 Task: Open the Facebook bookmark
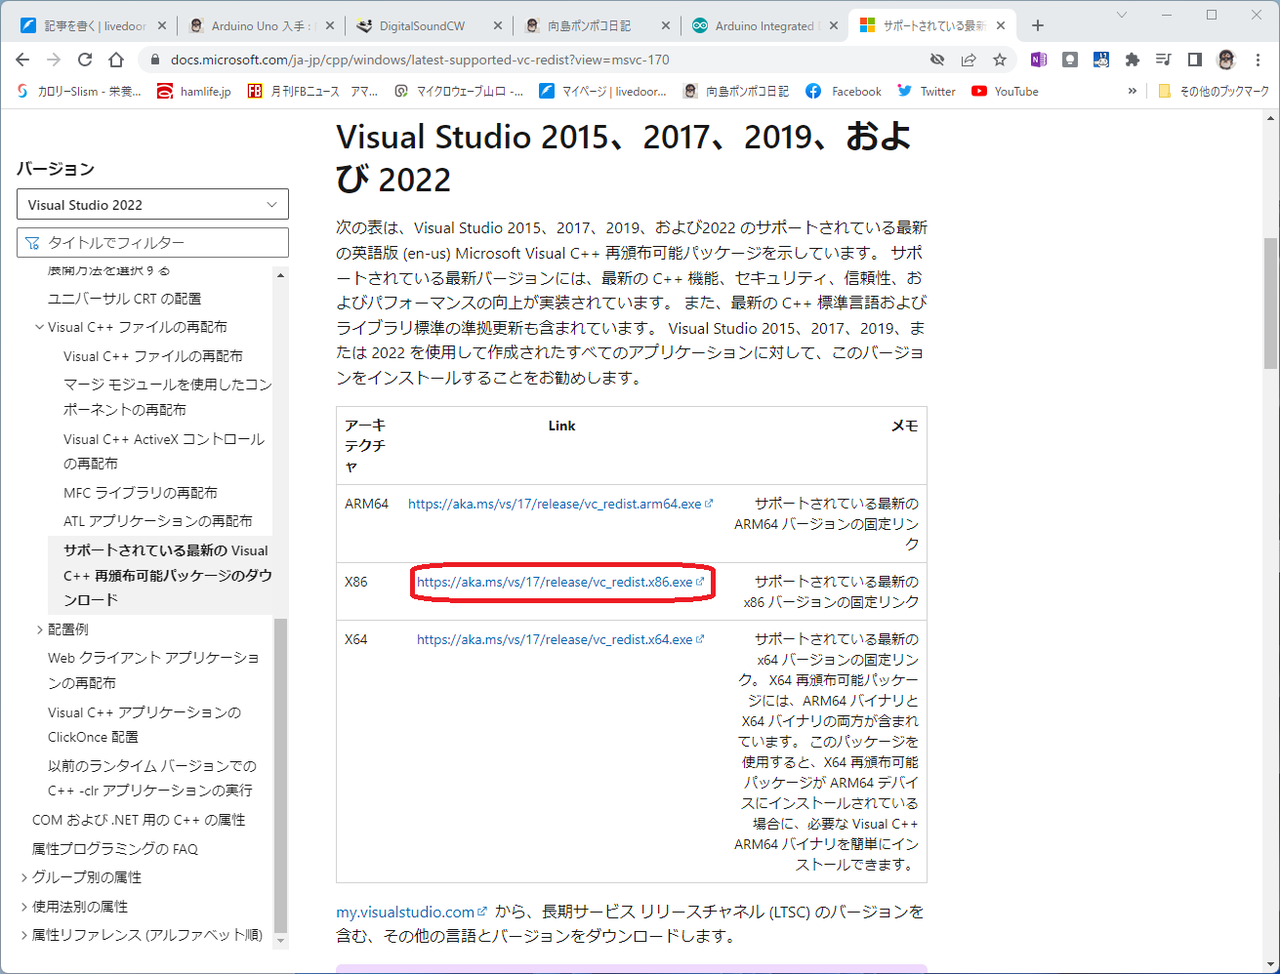843,91
